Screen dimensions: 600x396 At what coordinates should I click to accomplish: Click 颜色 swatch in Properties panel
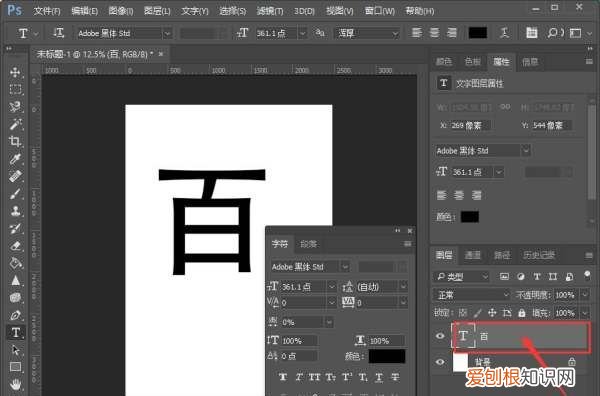click(x=470, y=217)
